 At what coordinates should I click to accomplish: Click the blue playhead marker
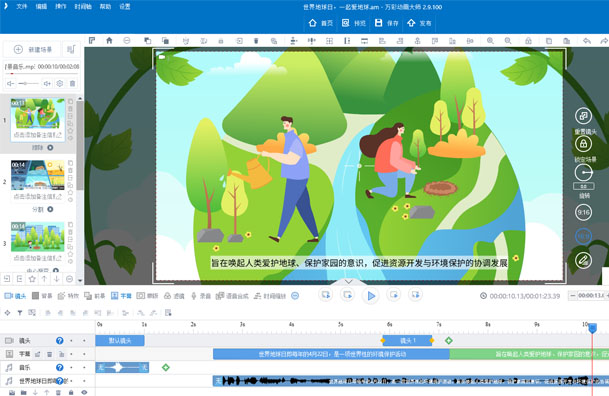(592, 328)
